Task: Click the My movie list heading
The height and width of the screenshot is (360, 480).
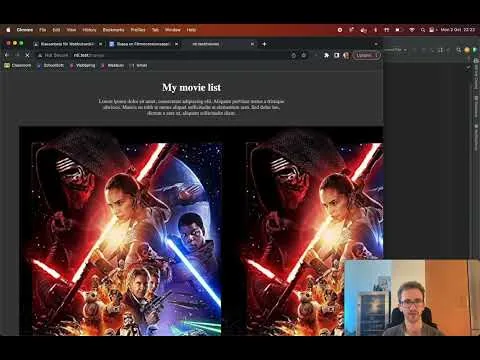Action: coord(191,87)
